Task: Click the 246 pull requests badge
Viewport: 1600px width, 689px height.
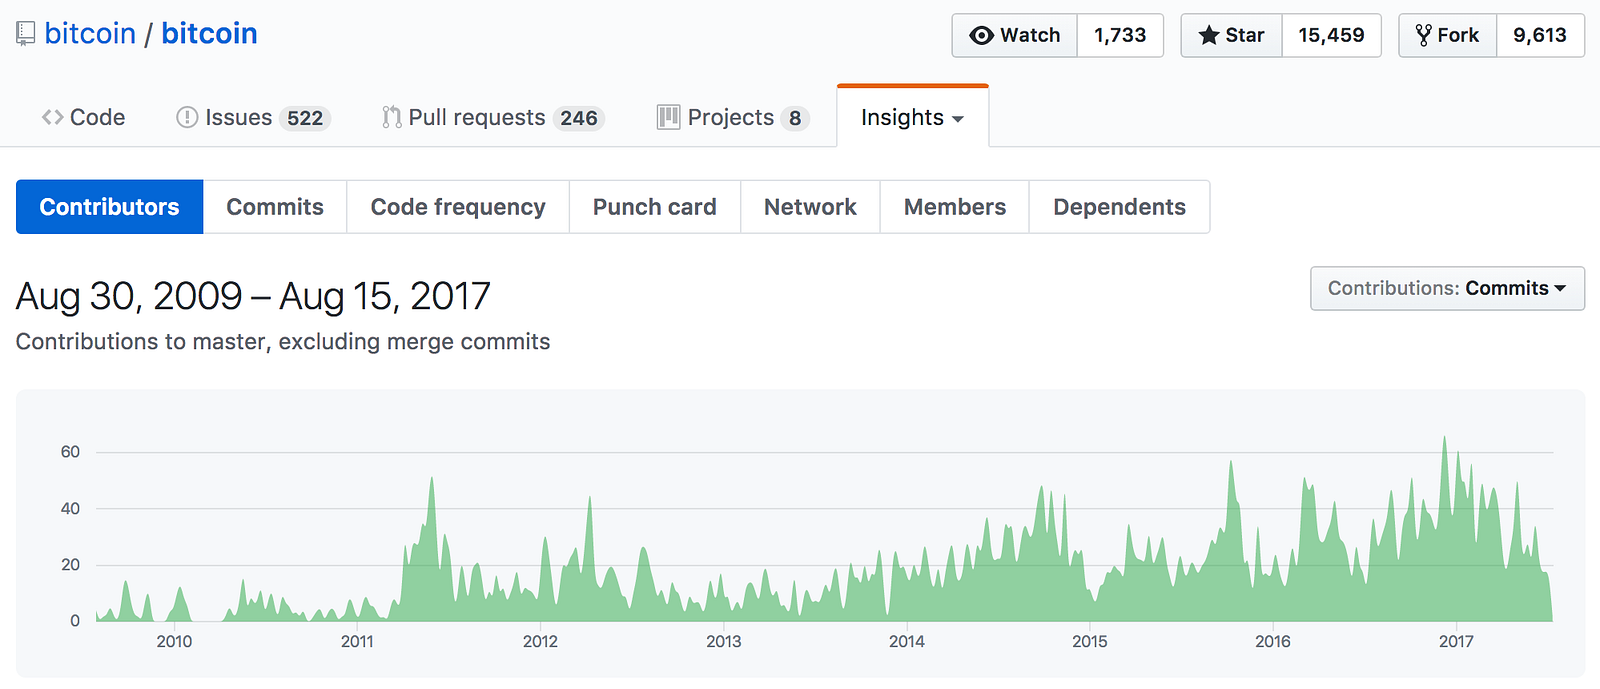Action: point(579,118)
